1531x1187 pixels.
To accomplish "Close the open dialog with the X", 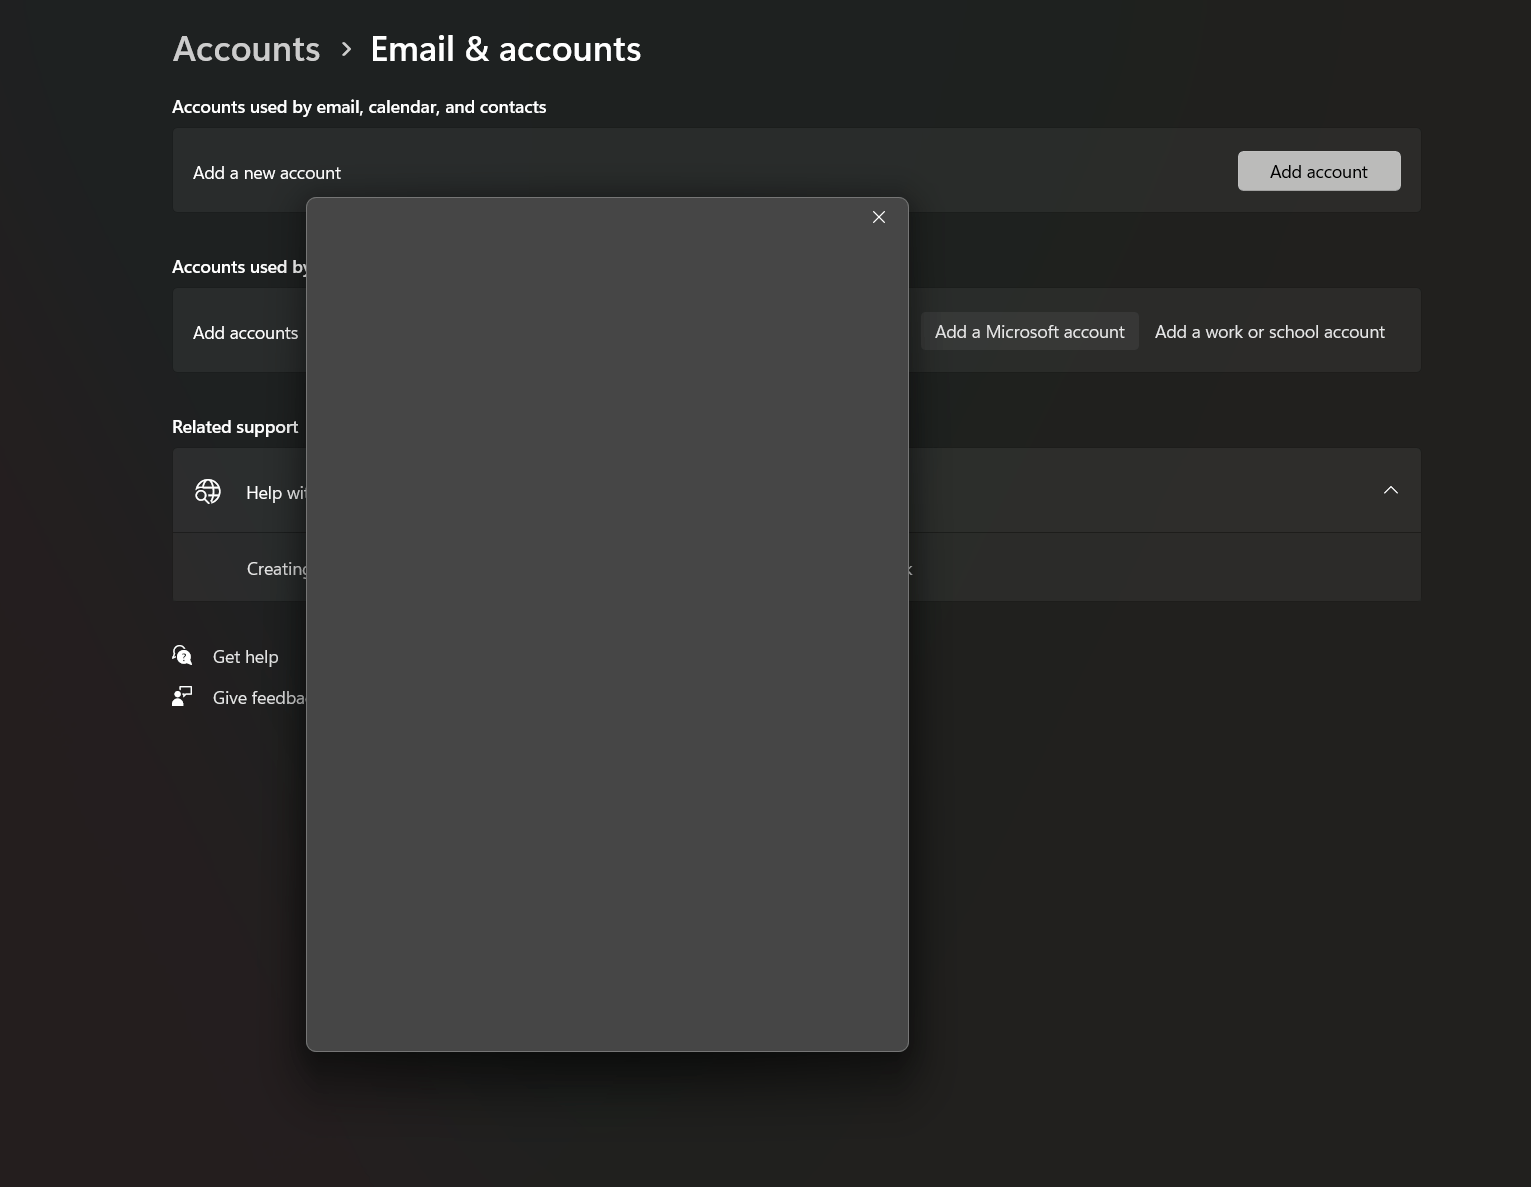I will coord(878,217).
